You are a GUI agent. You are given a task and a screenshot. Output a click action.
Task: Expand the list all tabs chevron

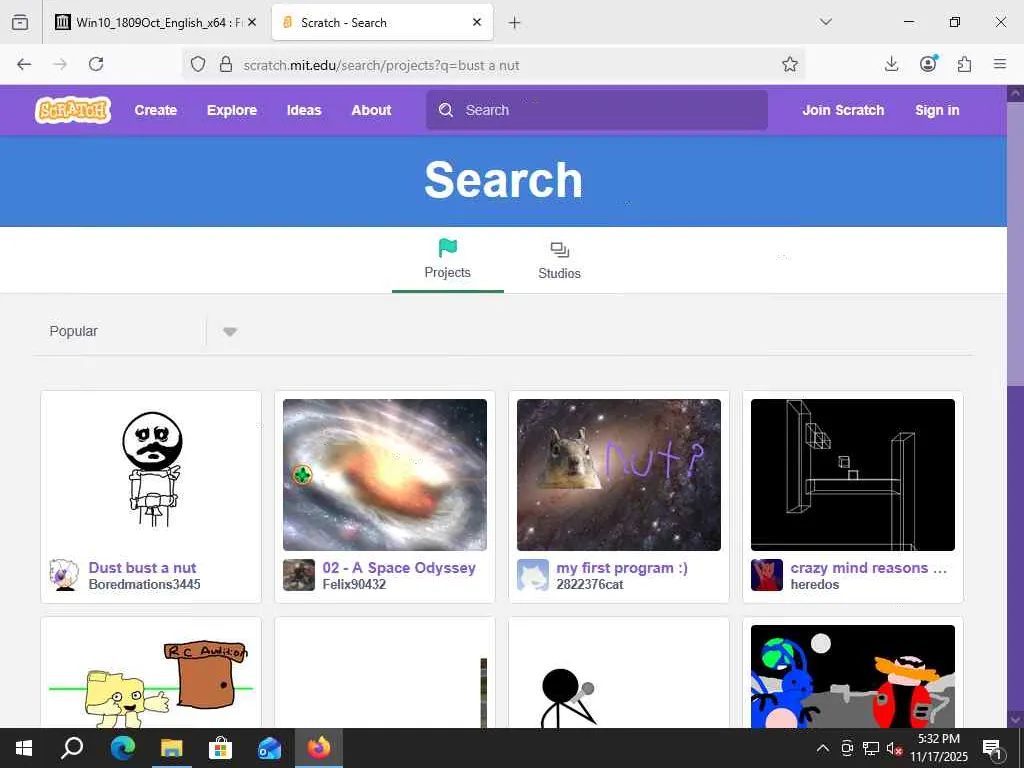tap(825, 22)
